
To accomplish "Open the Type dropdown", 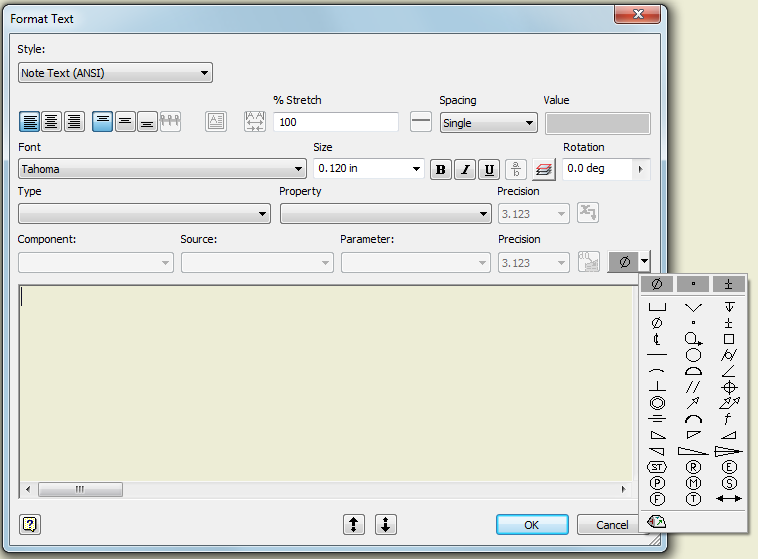I will point(144,213).
